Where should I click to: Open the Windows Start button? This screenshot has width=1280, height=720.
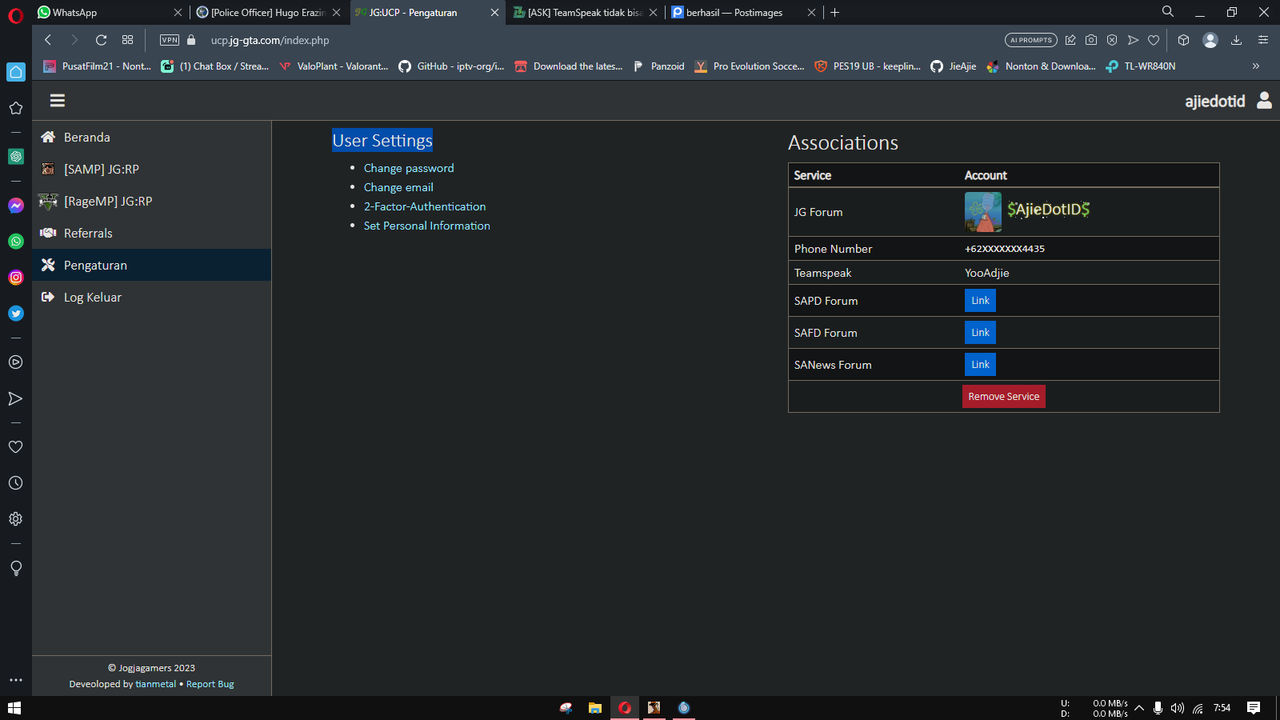pos(15,707)
